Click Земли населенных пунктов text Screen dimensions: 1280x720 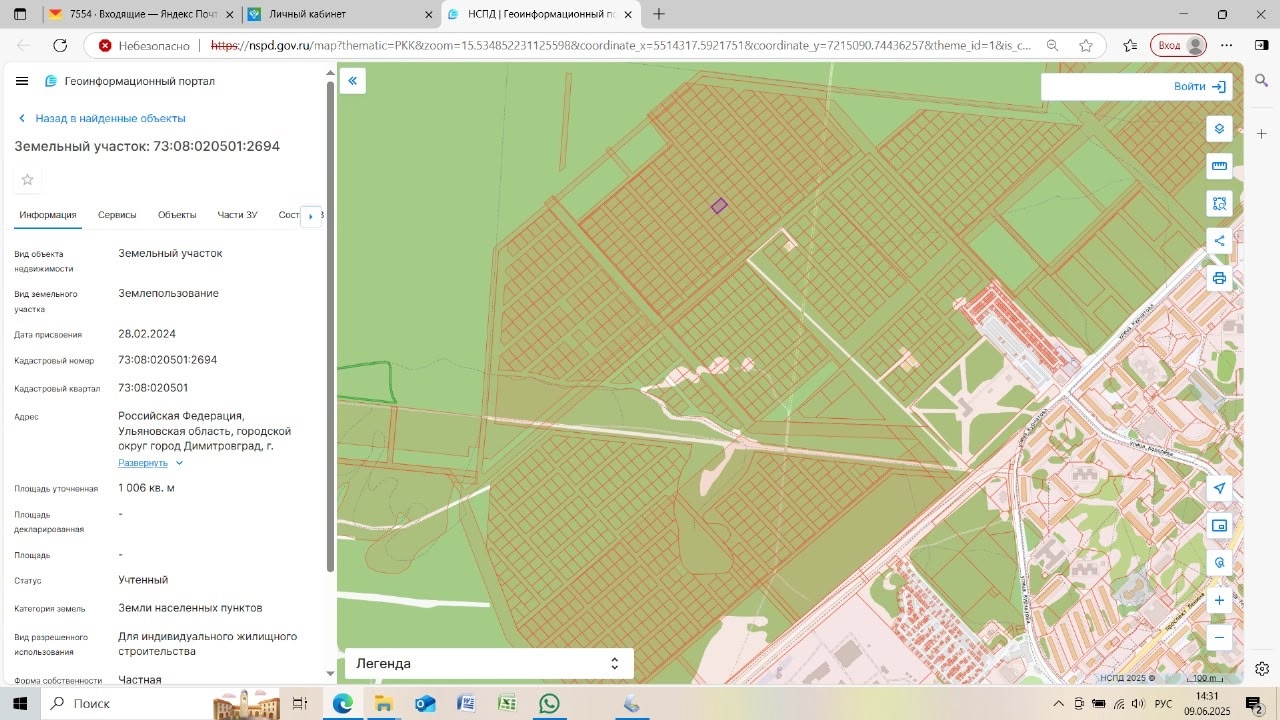coord(190,608)
